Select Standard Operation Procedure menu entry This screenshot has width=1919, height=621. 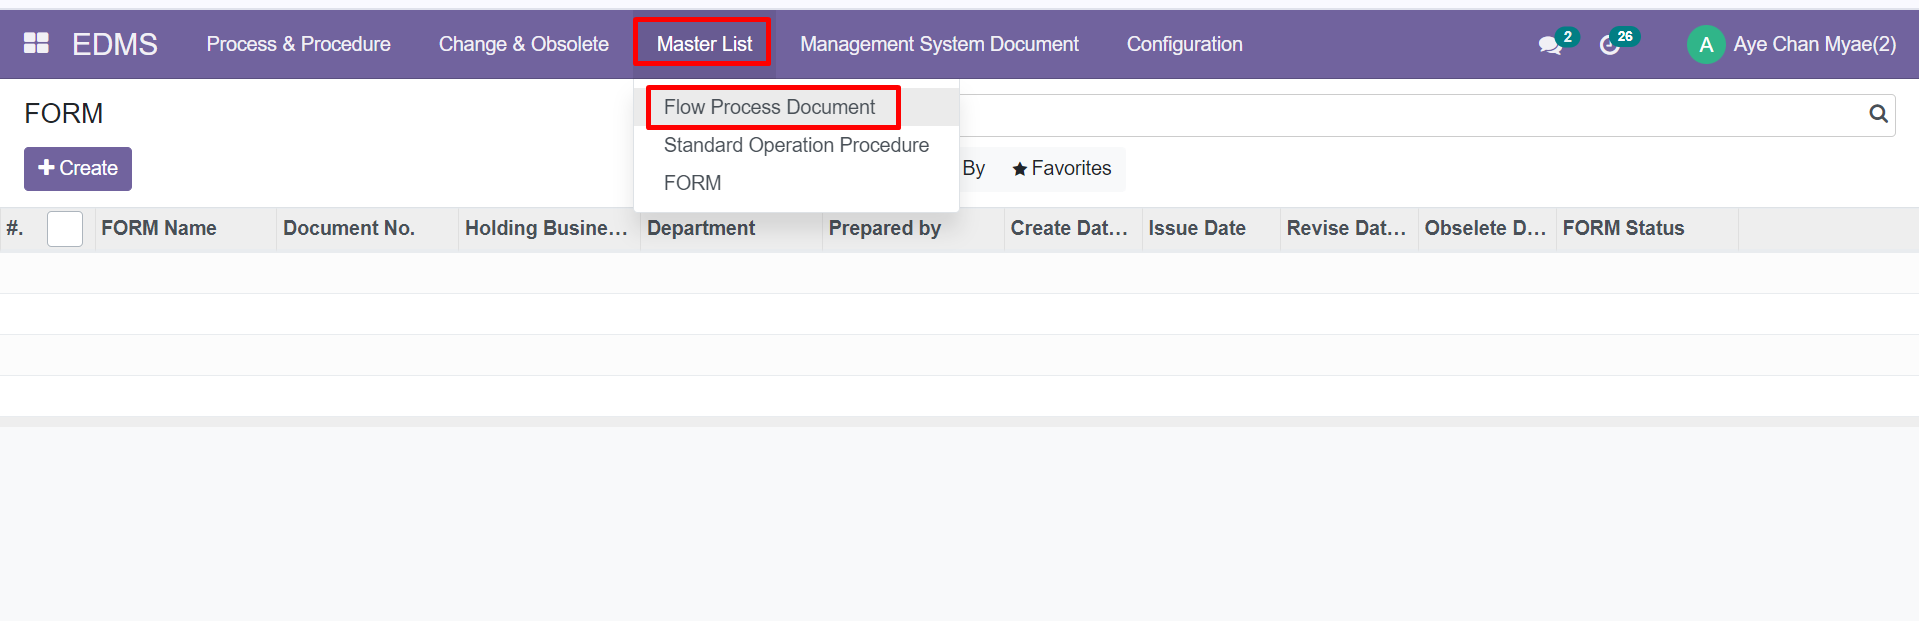pyautogui.click(x=796, y=145)
